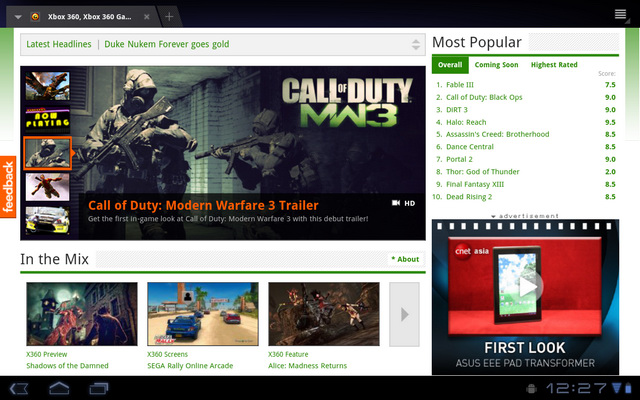Open Final Fantasy XIII entry
The width and height of the screenshot is (640, 400).
tap(475, 184)
